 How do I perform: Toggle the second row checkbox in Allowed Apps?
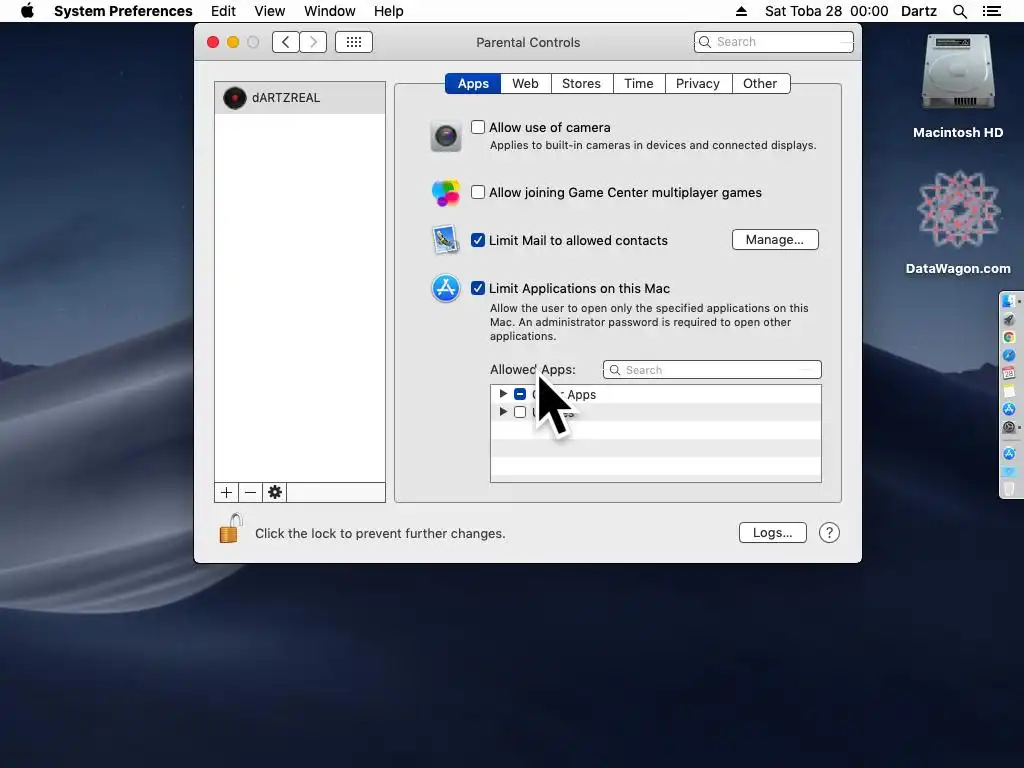tap(520, 412)
